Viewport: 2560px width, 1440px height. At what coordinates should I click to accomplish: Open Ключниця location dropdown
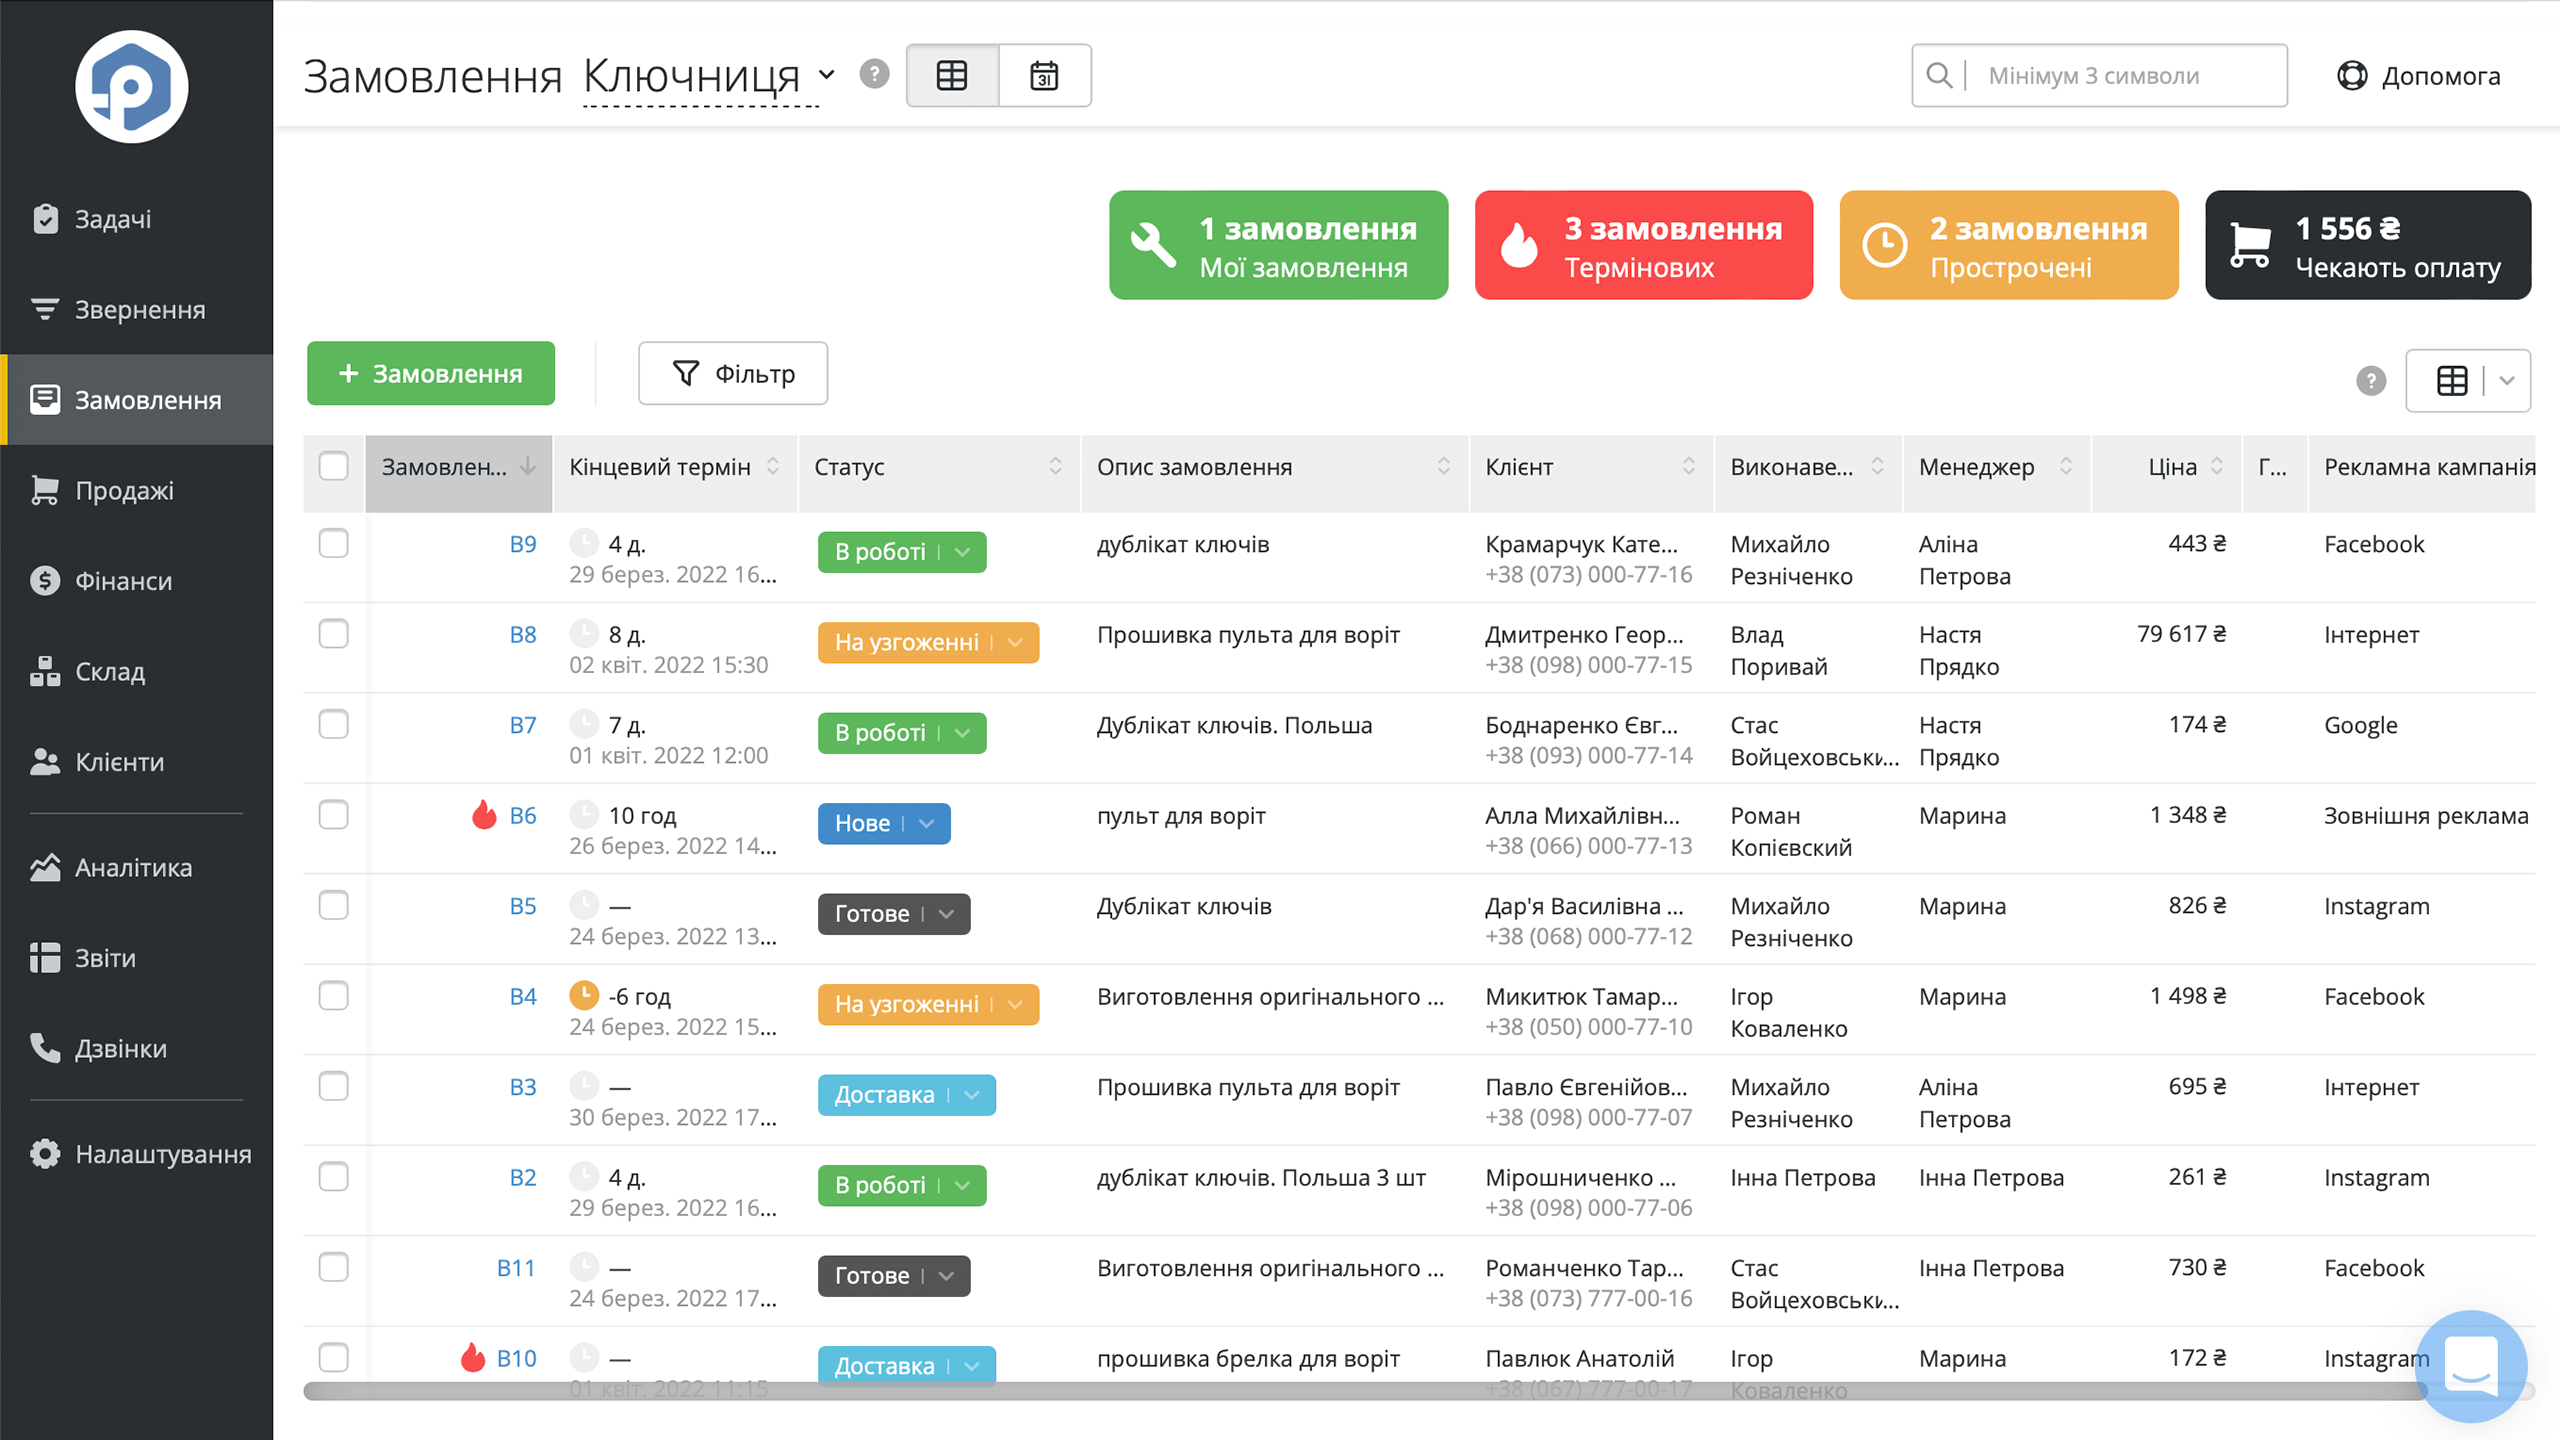709,76
